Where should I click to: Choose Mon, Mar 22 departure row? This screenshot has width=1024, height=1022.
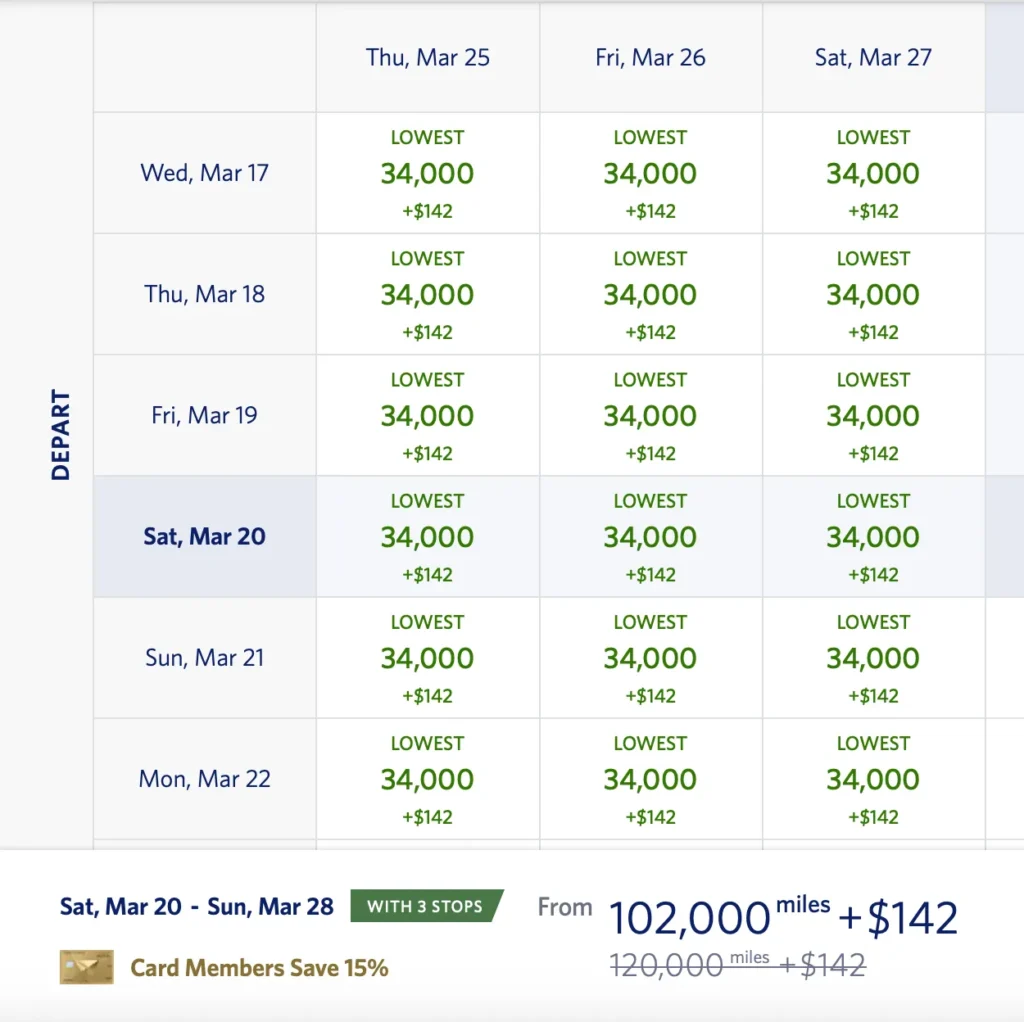[204, 779]
